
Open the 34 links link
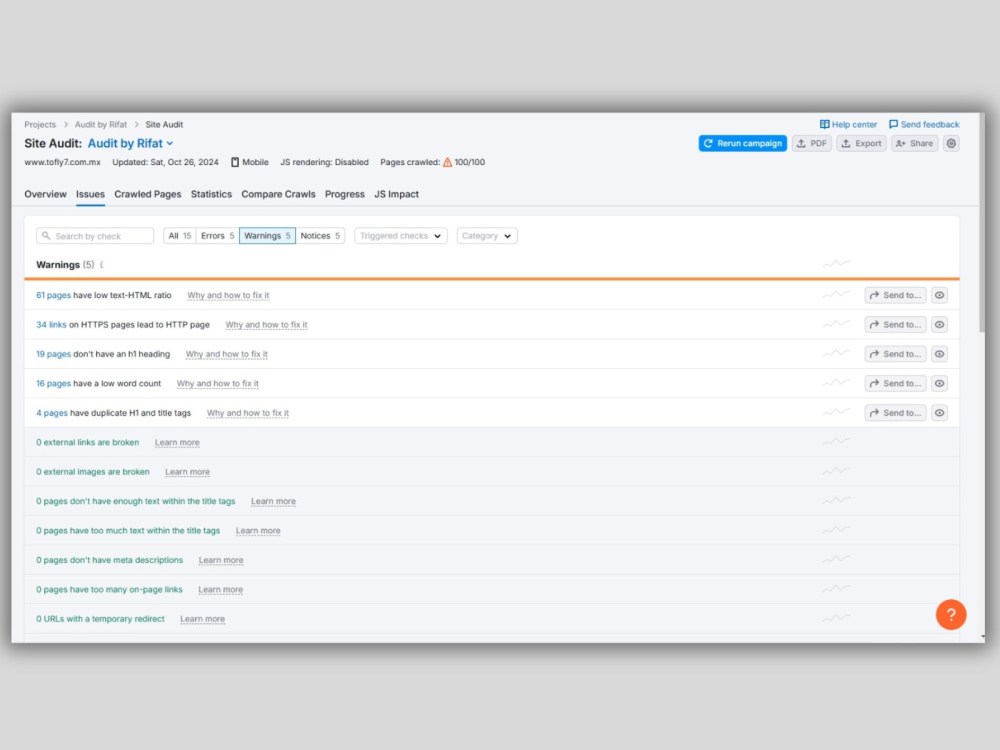point(51,325)
